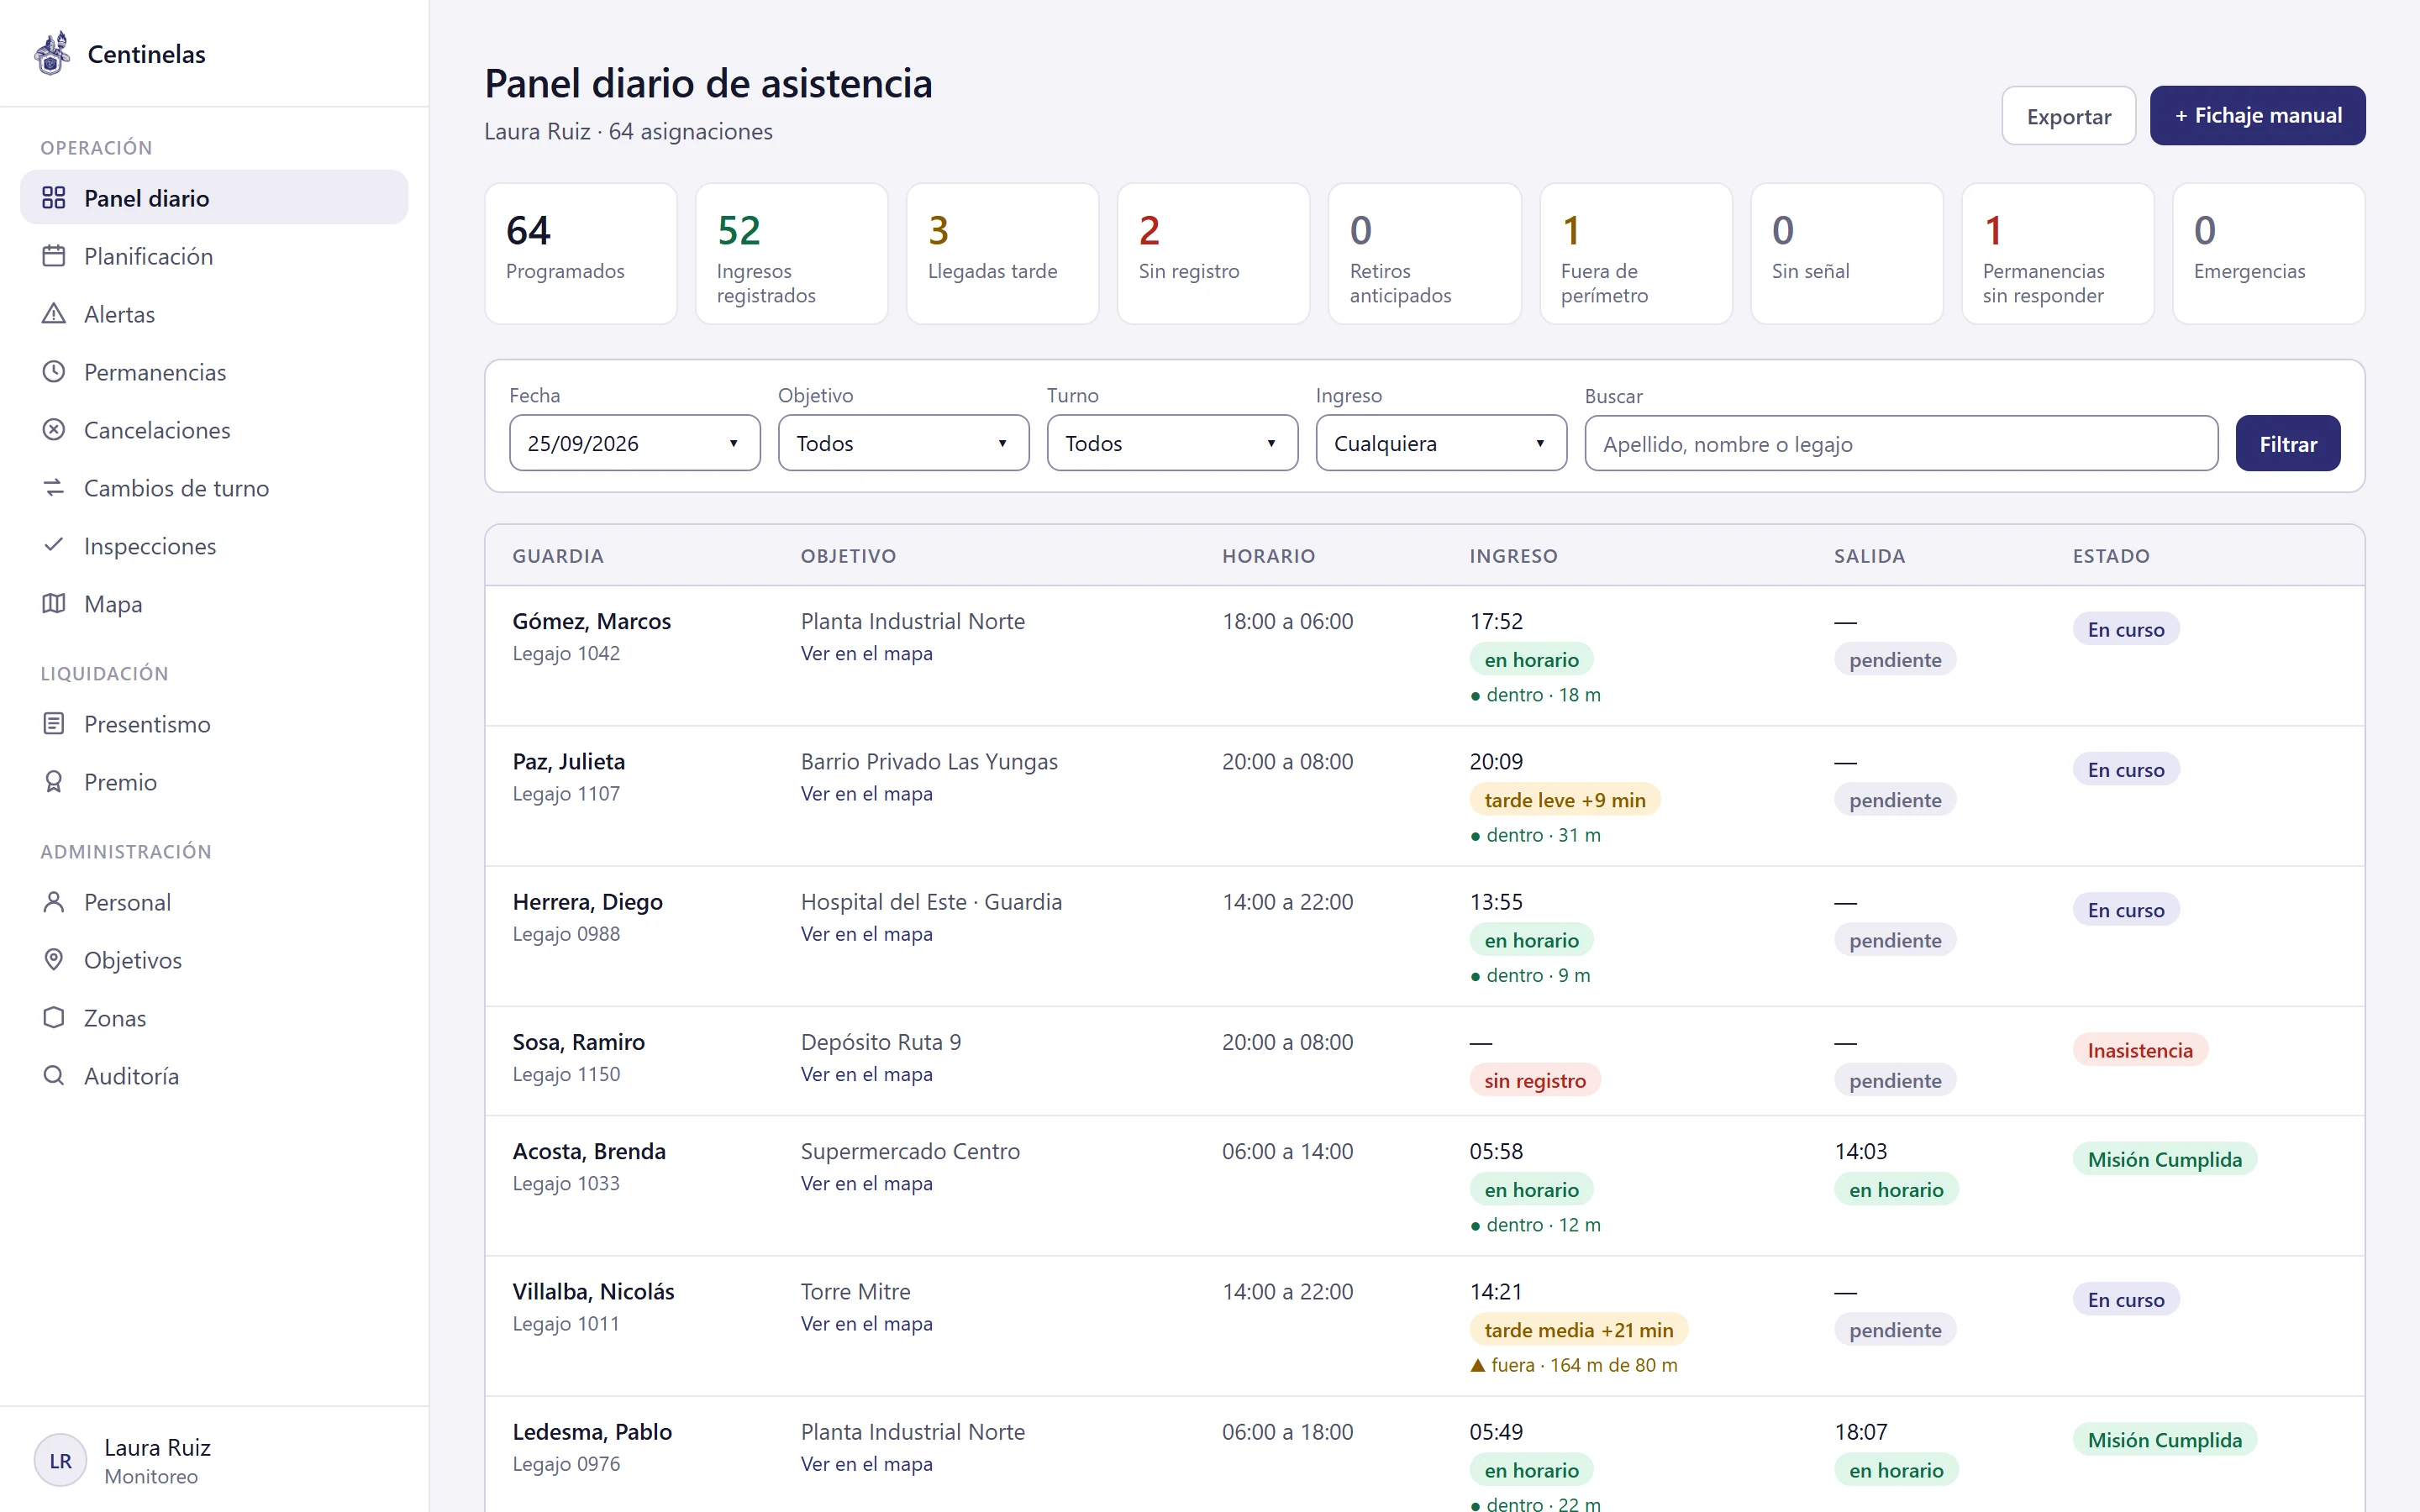
Task: Click the Inspecciones checkmark icon
Action: click(54, 545)
